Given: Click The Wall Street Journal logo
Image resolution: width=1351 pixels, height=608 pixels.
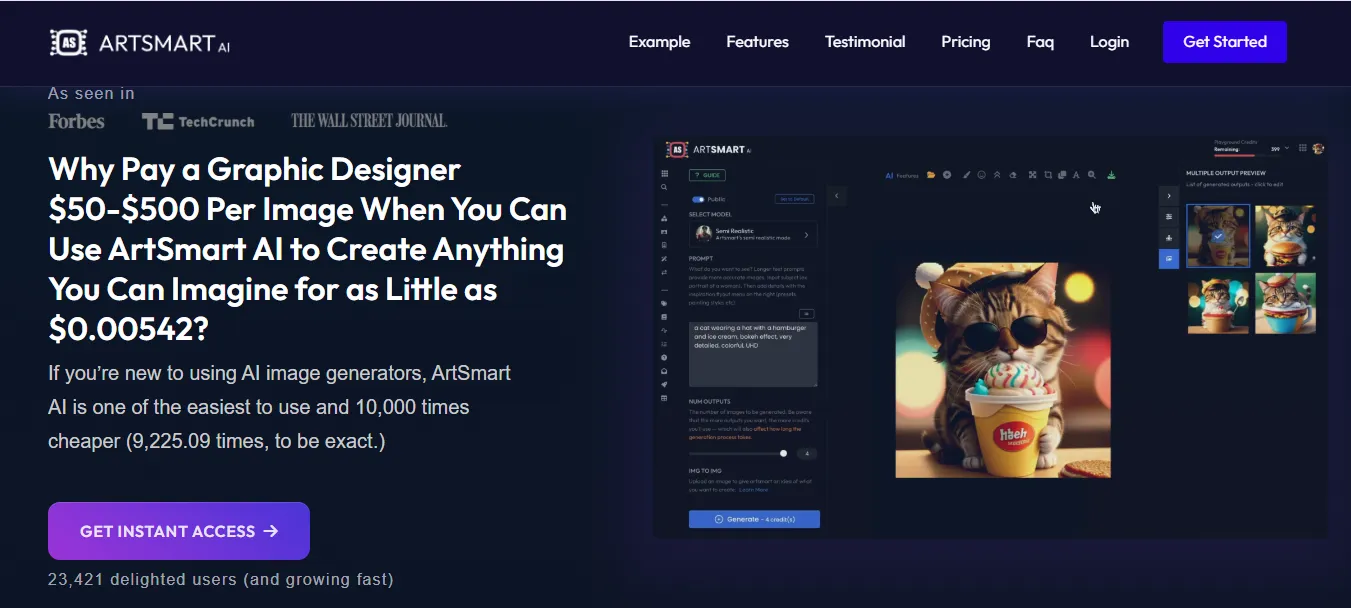Looking at the screenshot, I should 369,121.
